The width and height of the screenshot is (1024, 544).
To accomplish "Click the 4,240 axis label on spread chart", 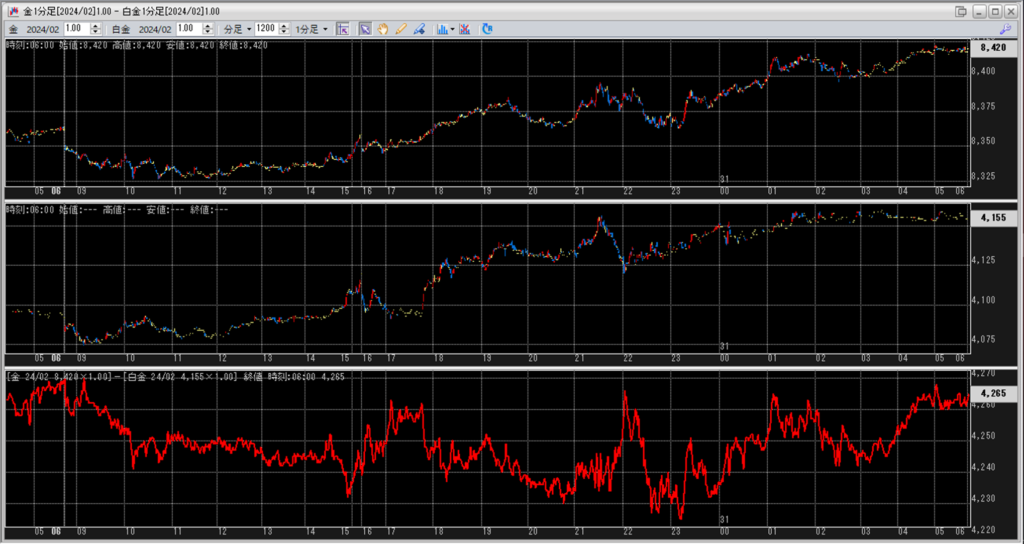I will [x=985, y=467].
